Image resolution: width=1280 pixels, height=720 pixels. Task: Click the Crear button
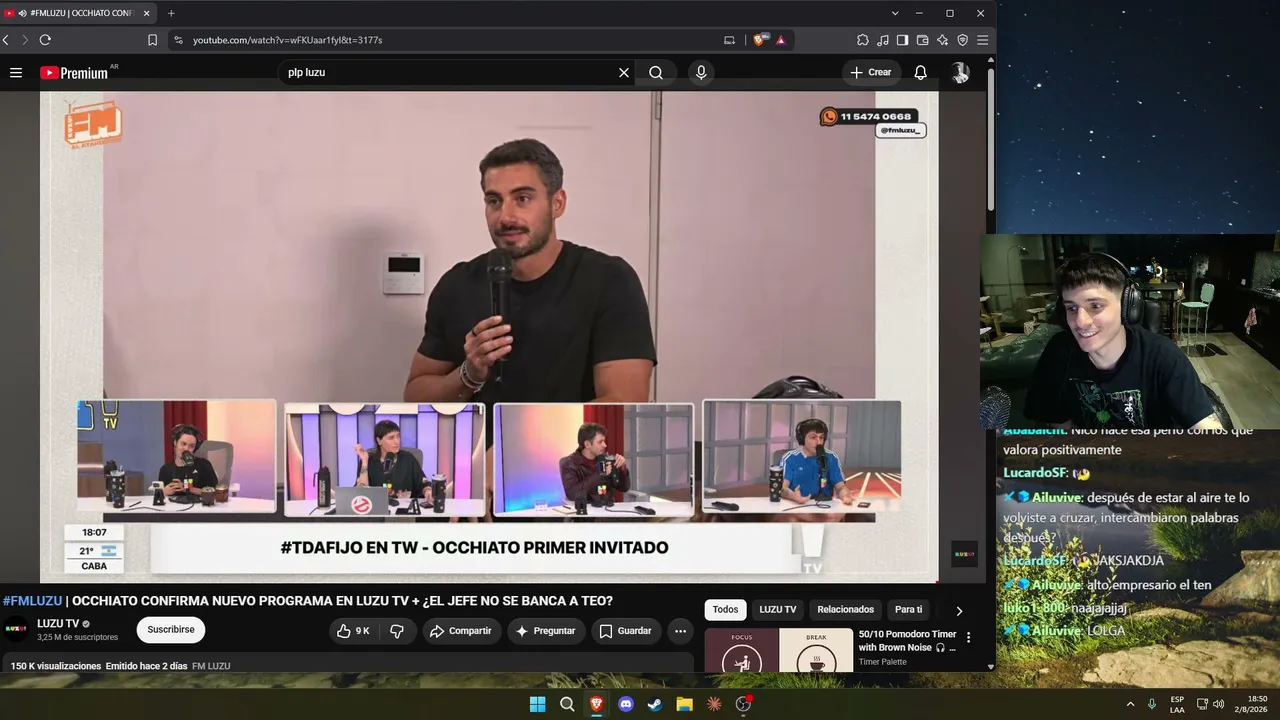870,72
